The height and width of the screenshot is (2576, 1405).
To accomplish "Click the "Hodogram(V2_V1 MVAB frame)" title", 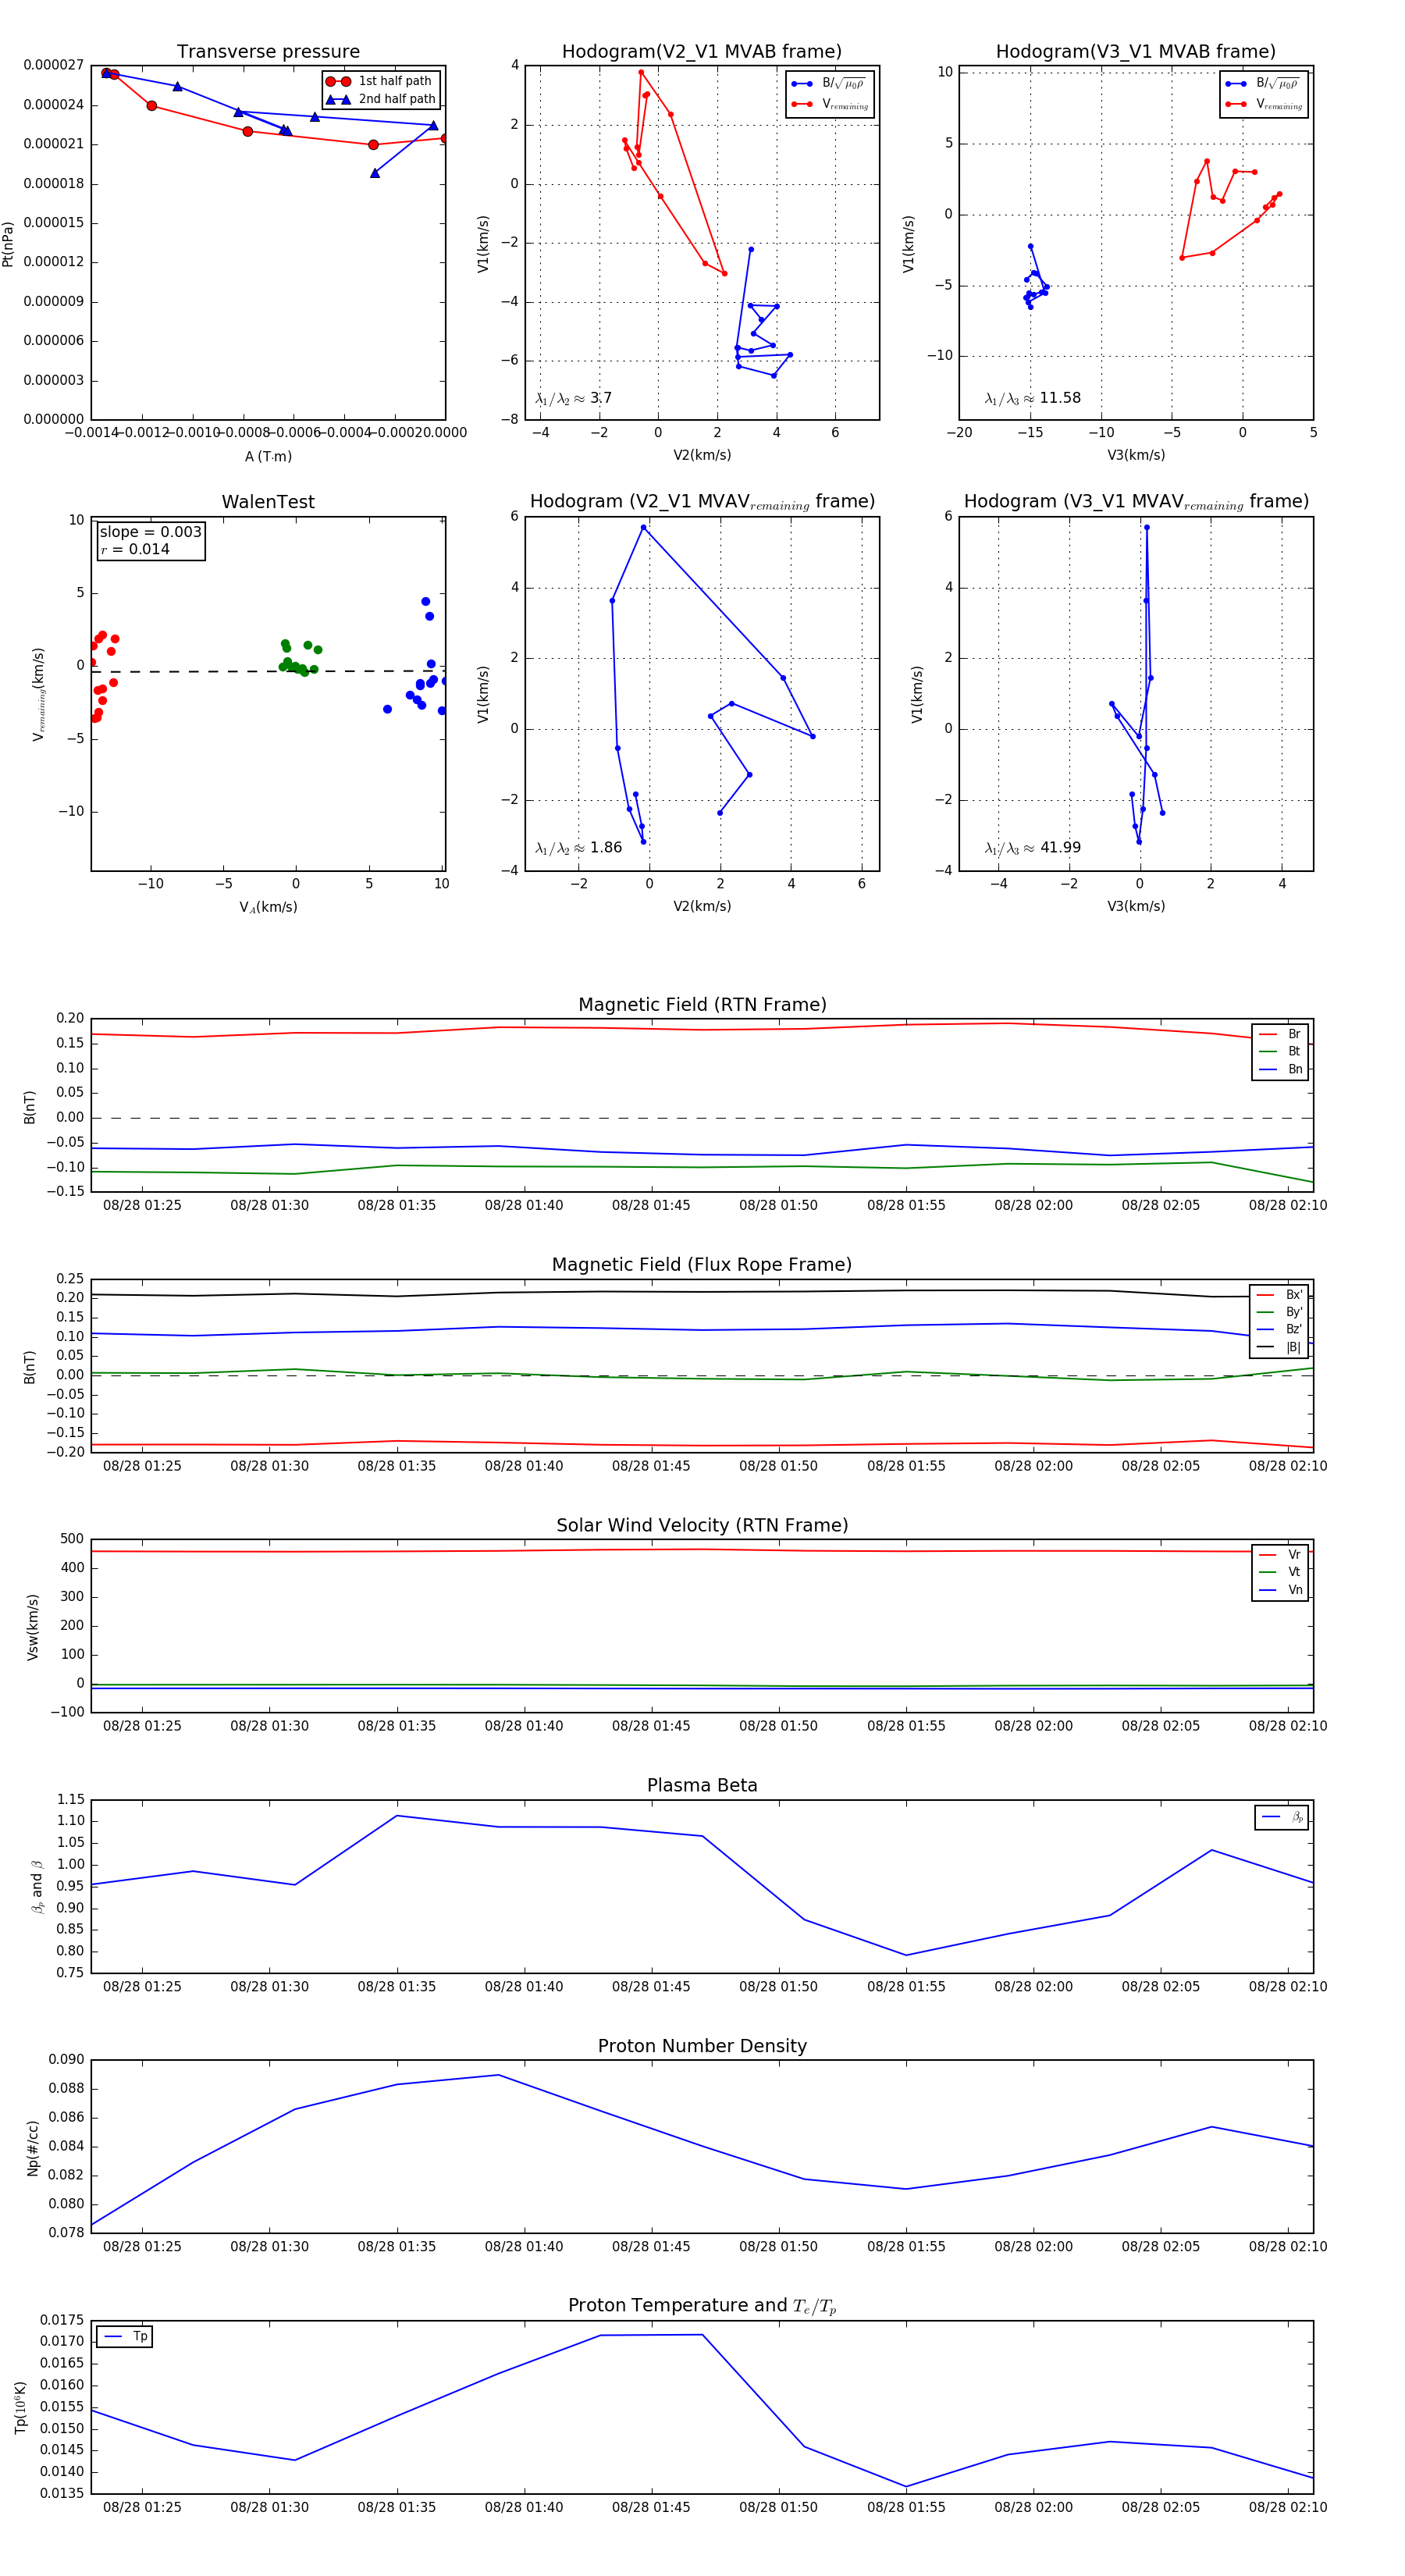I will (701, 52).
